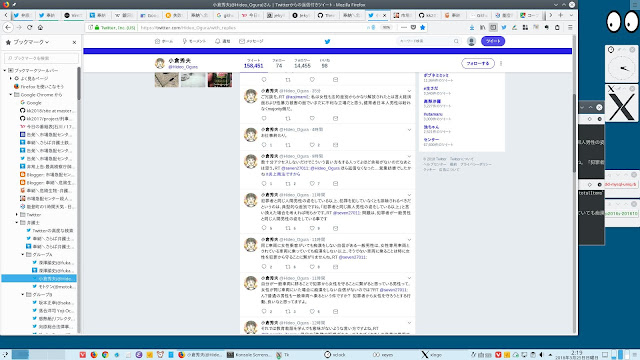The width and height of the screenshot is (640, 360).
Task: Click the home icon in navigation bar
Action: (40, 27)
